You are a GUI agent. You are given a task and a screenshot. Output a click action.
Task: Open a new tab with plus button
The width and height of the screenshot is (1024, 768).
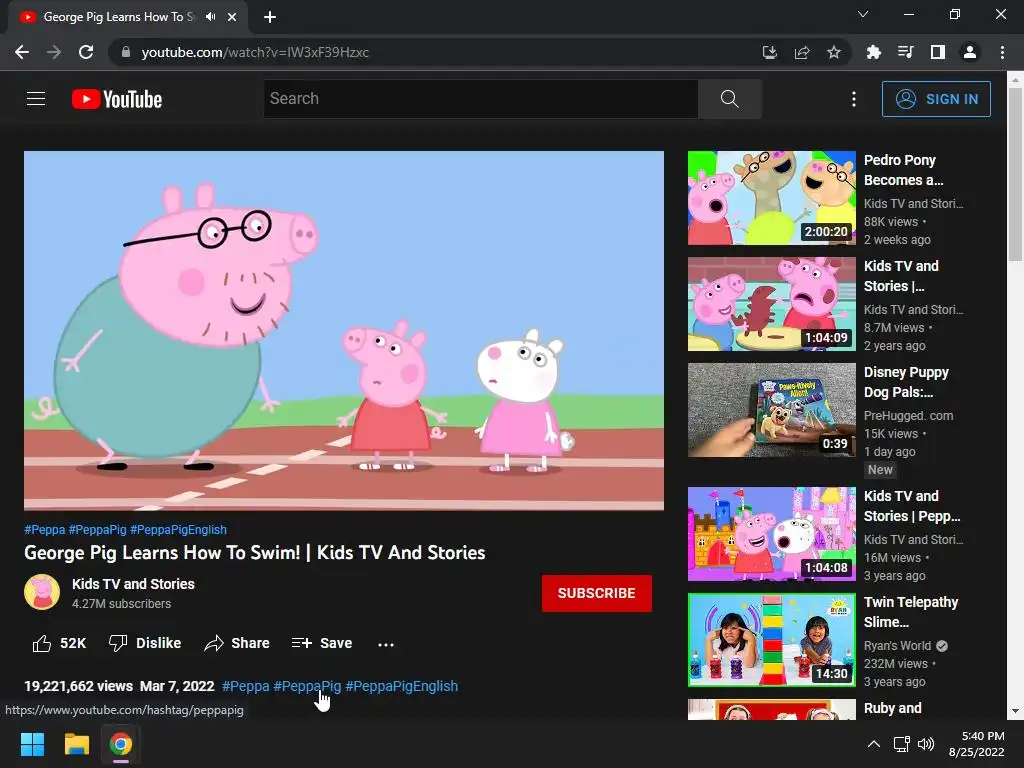[x=270, y=17]
